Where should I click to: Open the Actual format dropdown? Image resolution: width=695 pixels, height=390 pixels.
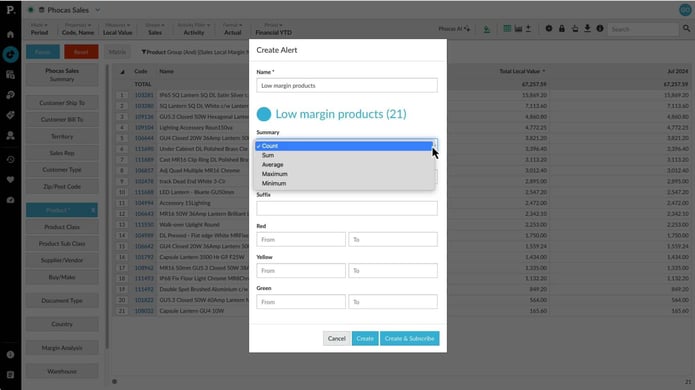coord(233,29)
